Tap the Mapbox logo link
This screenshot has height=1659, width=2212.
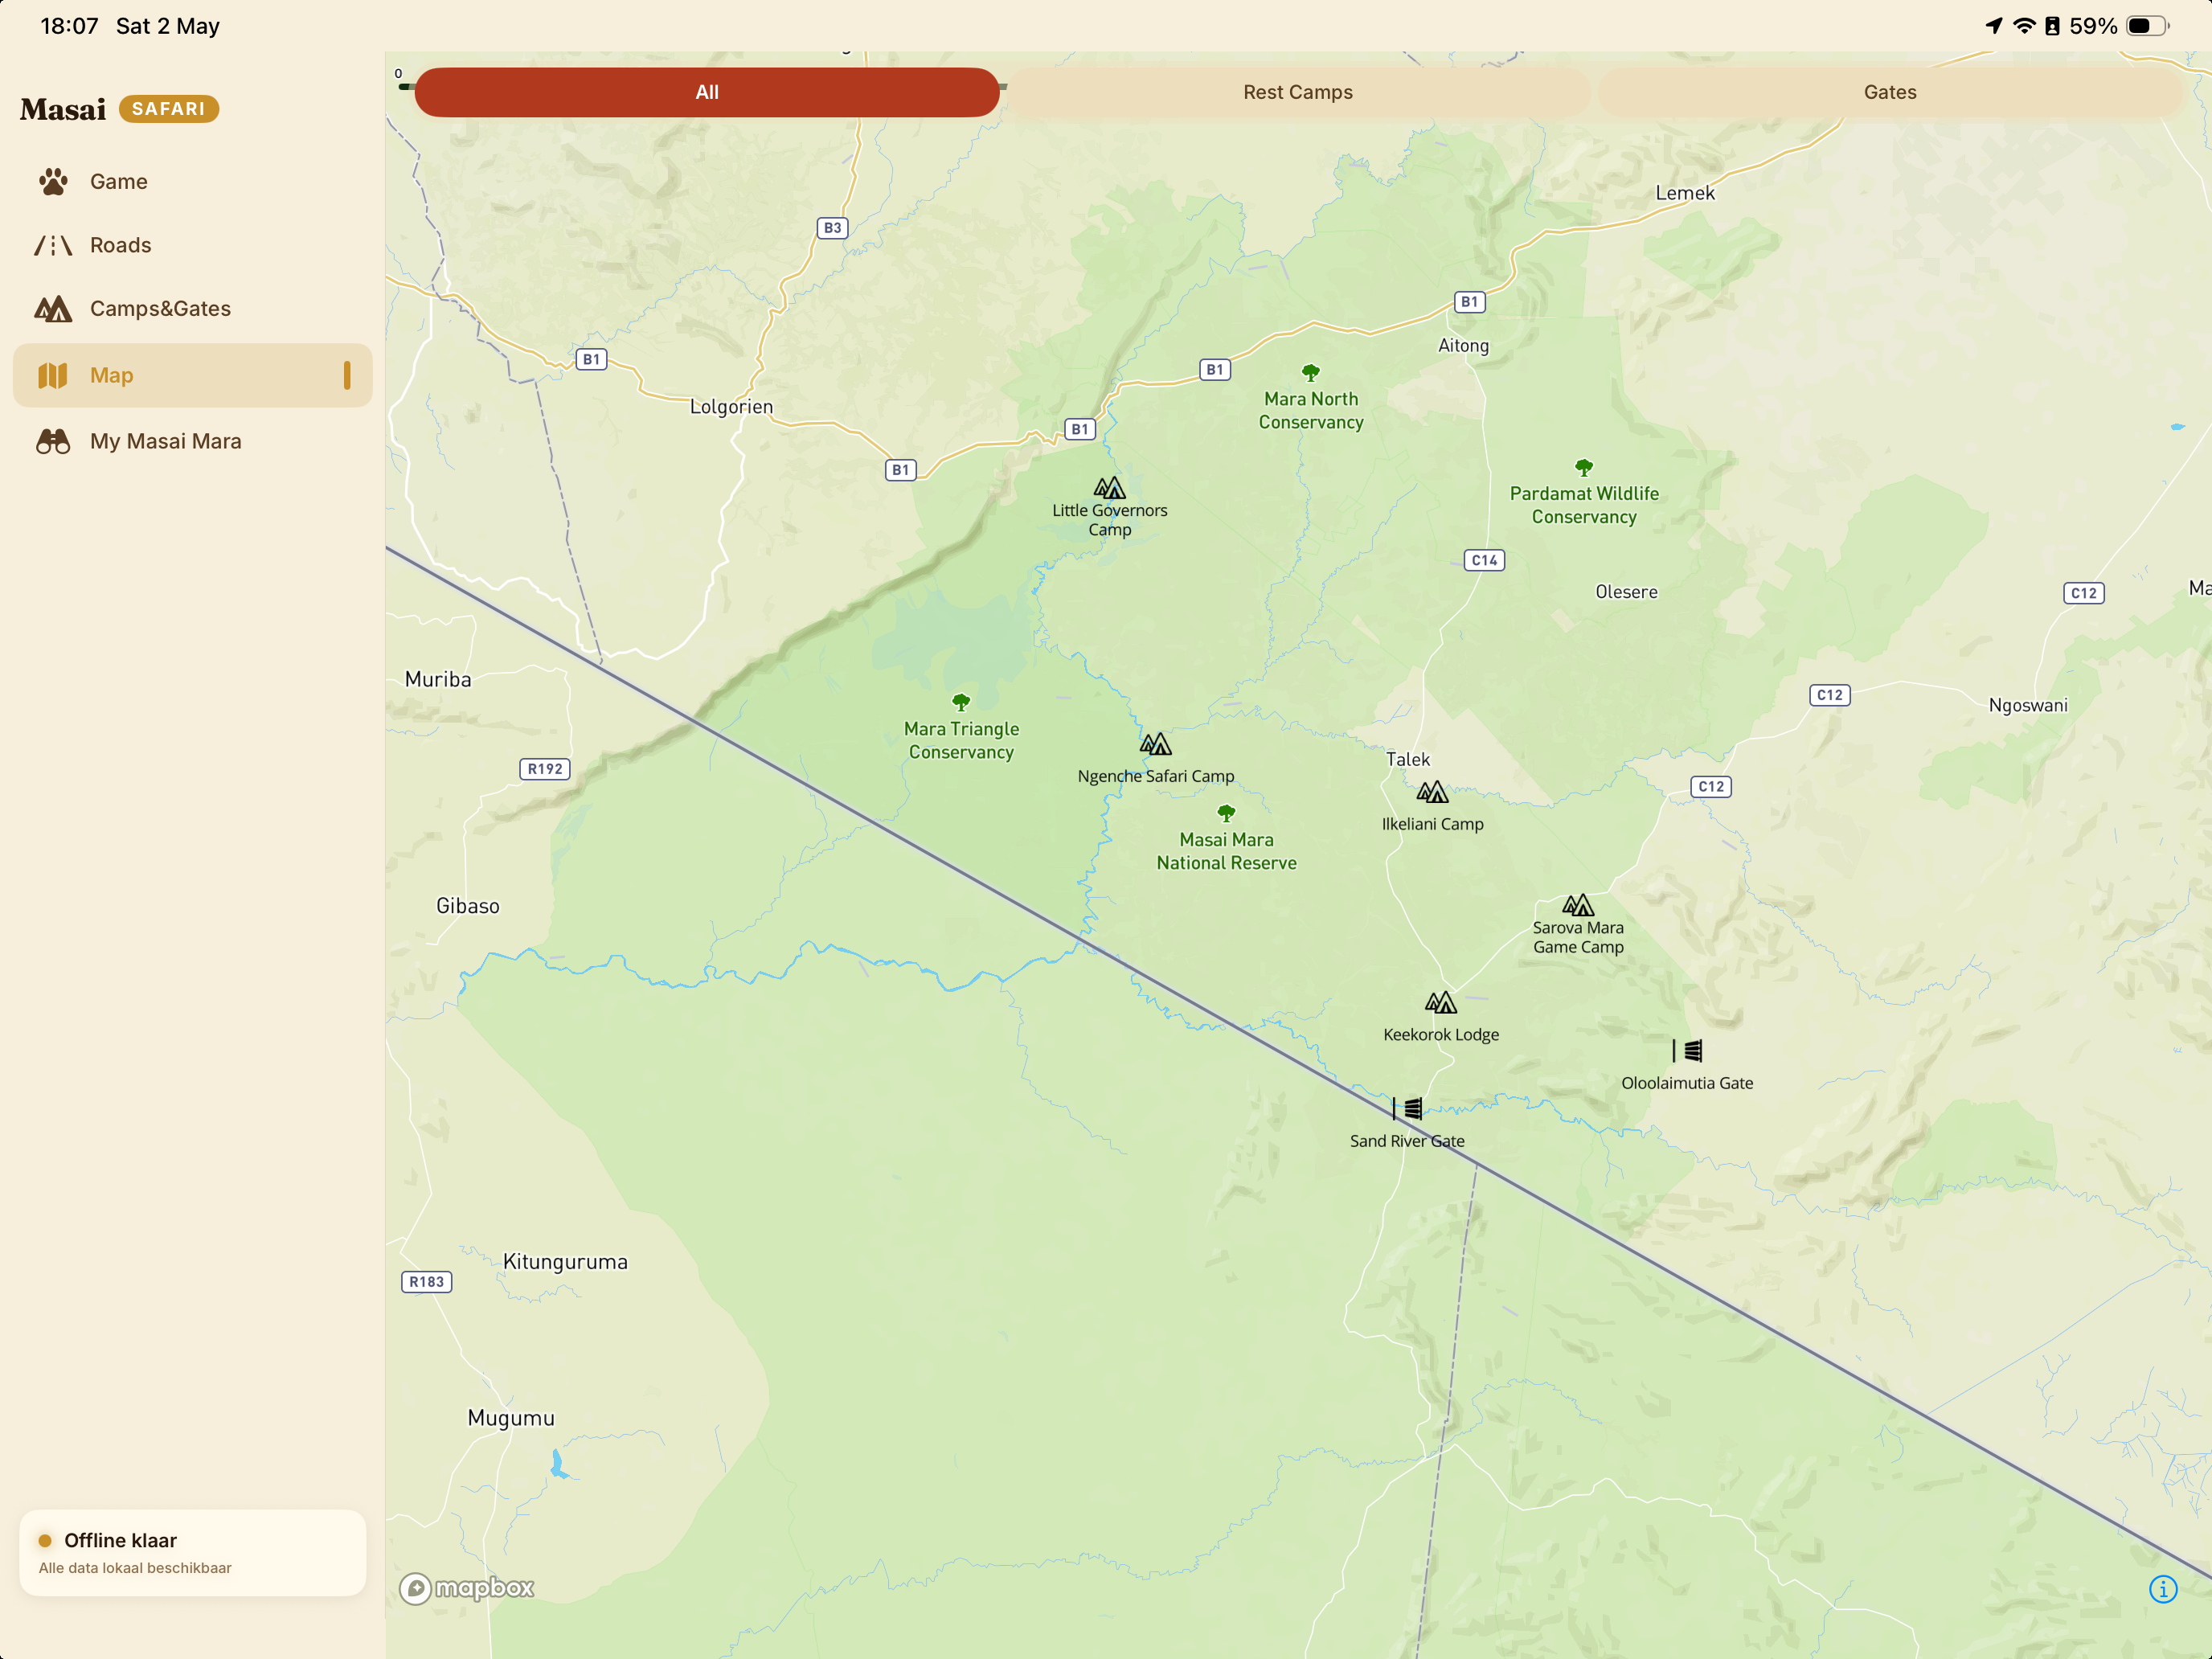pyautogui.click(x=467, y=1588)
